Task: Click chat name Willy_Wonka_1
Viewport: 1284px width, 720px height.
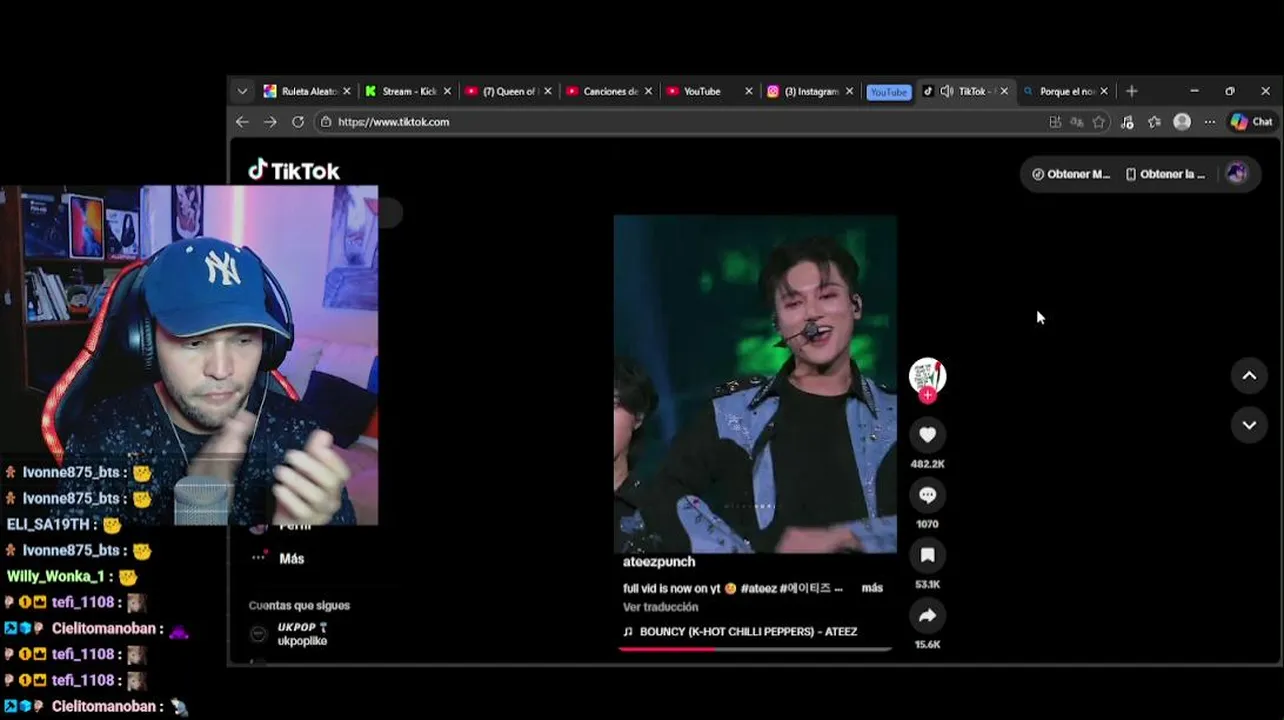Action: [x=56, y=576]
